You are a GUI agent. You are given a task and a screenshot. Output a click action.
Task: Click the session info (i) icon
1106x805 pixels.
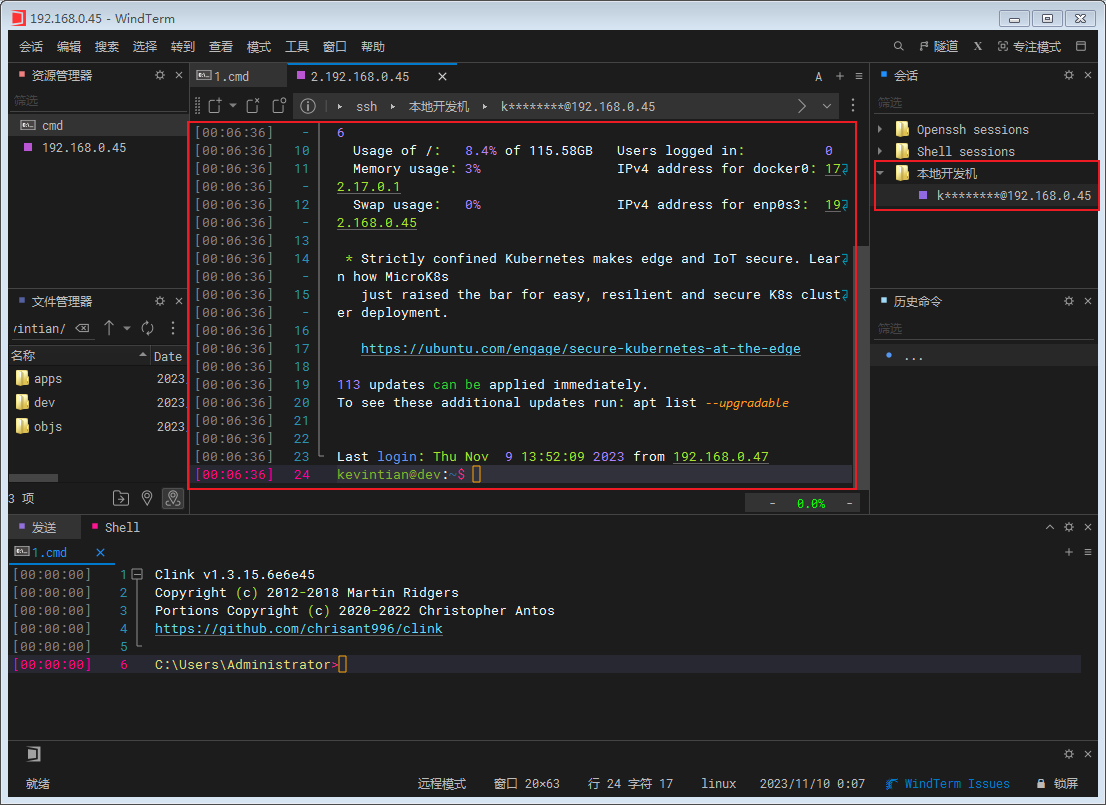(x=308, y=106)
